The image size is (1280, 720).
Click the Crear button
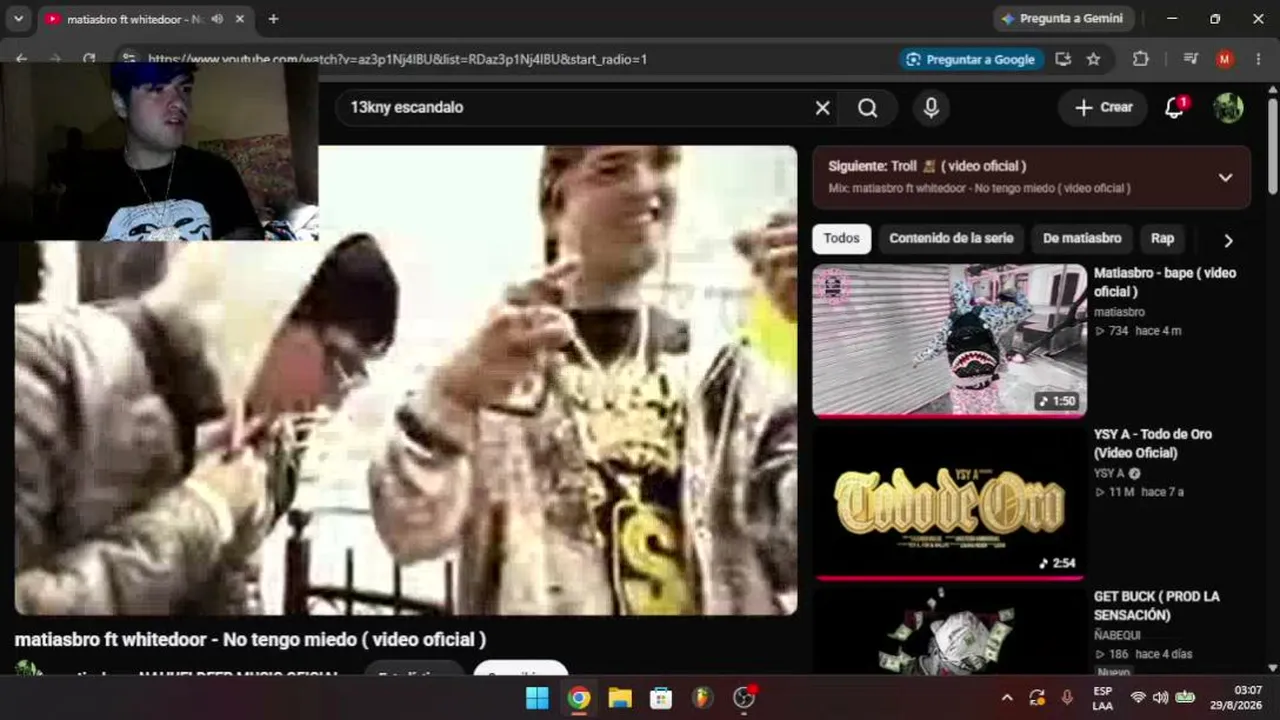pos(1103,107)
